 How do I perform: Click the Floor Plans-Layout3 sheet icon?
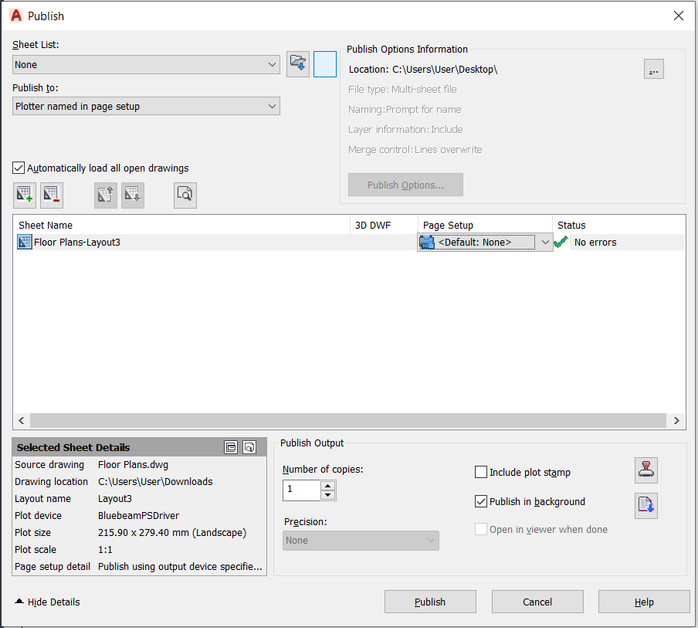pos(24,242)
